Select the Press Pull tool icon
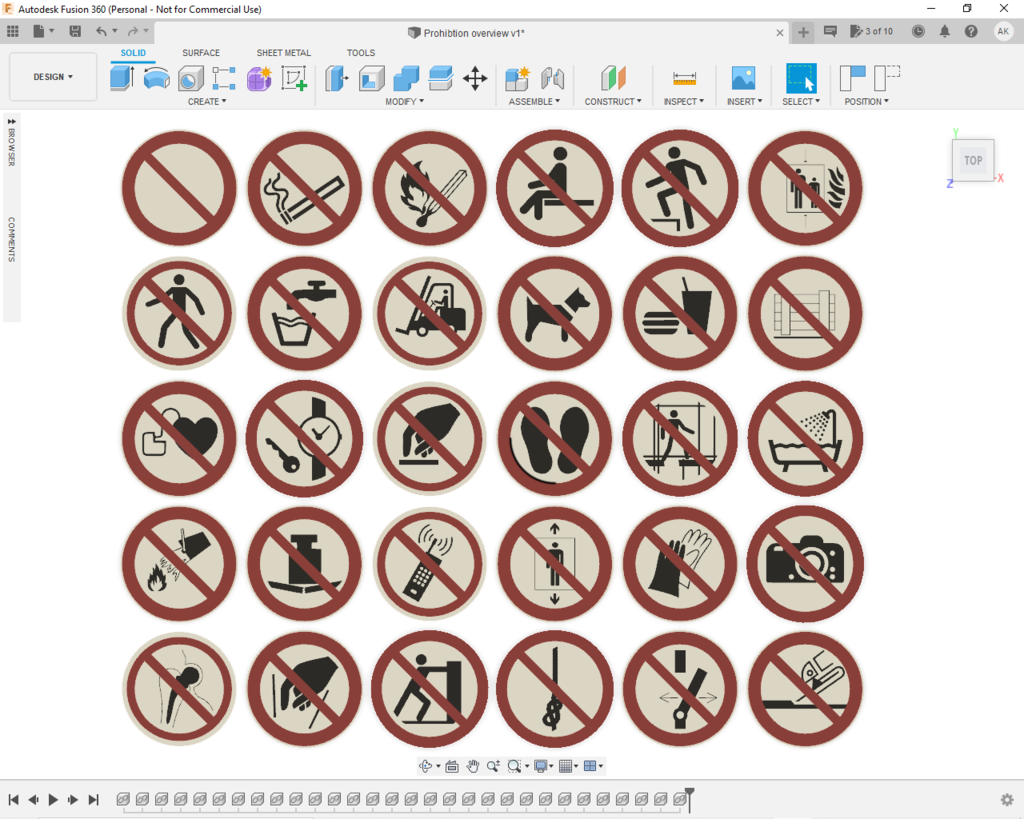Image resolution: width=1024 pixels, height=819 pixels. coord(337,78)
